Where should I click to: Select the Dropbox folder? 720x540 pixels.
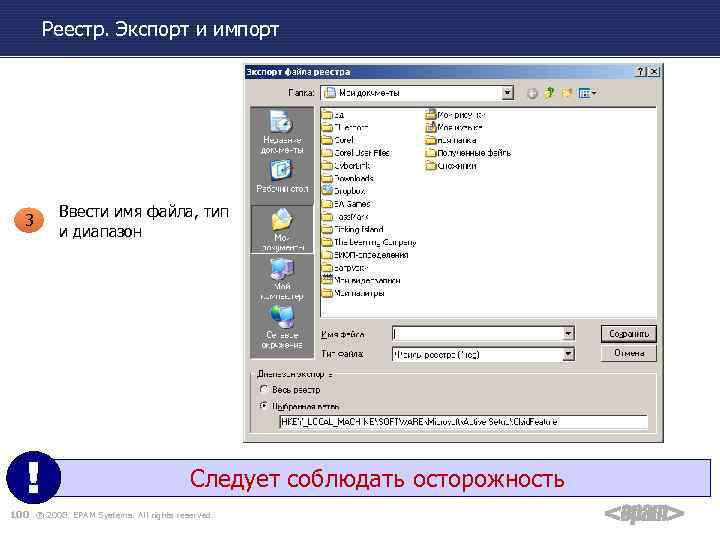[x=344, y=191]
